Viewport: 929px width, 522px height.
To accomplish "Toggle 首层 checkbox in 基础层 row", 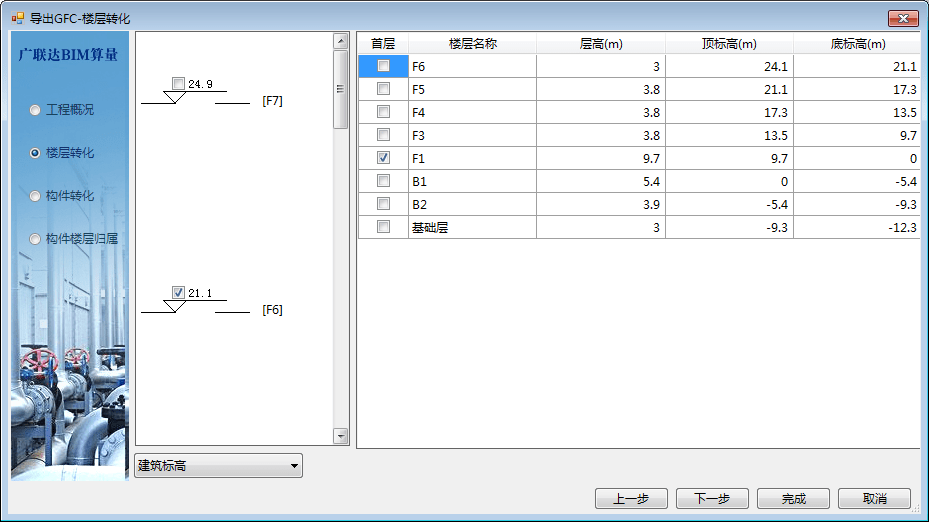I will coord(383,226).
